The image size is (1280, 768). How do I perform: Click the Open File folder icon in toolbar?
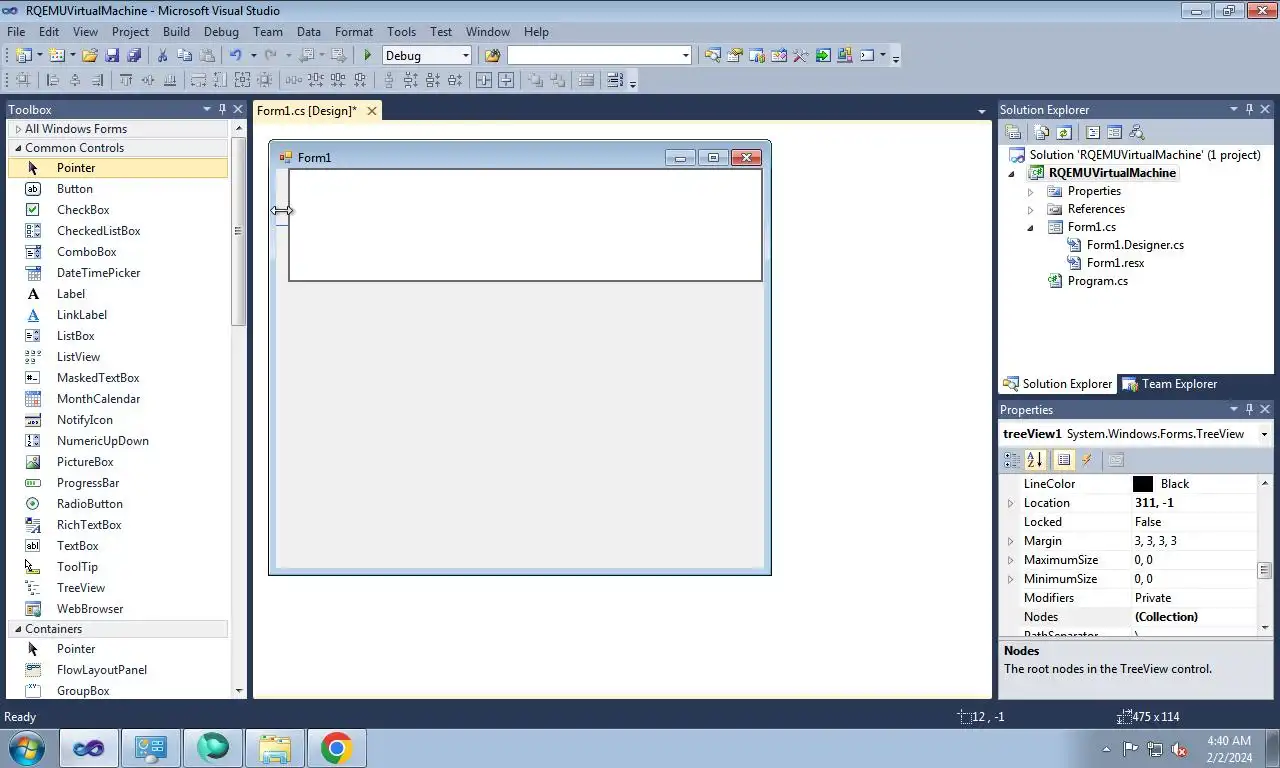90,56
